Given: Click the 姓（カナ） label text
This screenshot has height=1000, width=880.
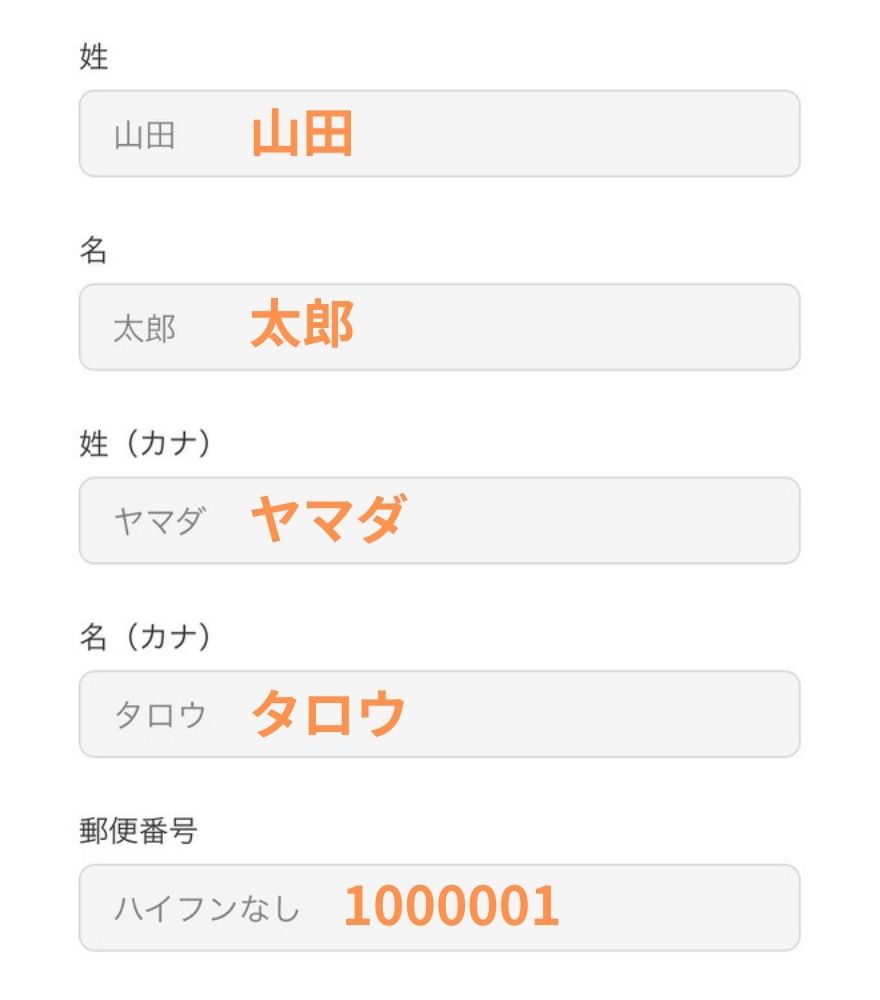Looking at the screenshot, I should tap(146, 445).
